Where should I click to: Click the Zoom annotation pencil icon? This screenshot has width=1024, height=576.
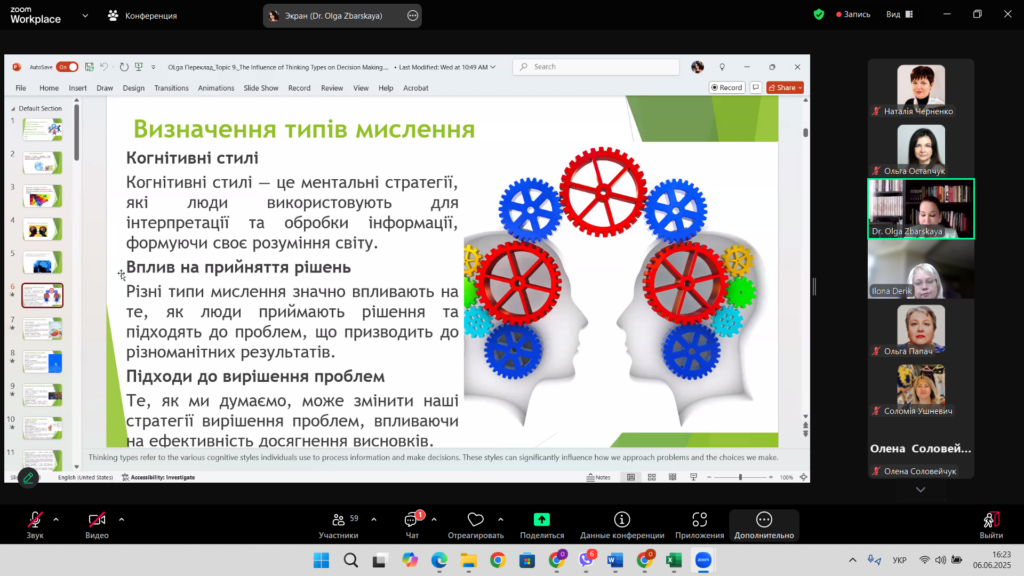coord(28,478)
